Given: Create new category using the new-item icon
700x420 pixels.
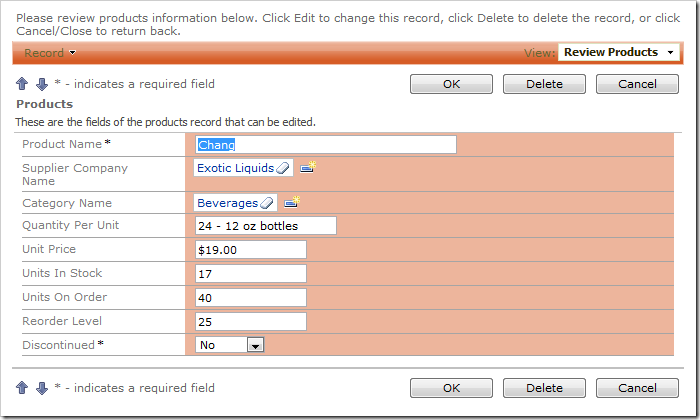Looking at the screenshot, I should click(x=292, y=203).
